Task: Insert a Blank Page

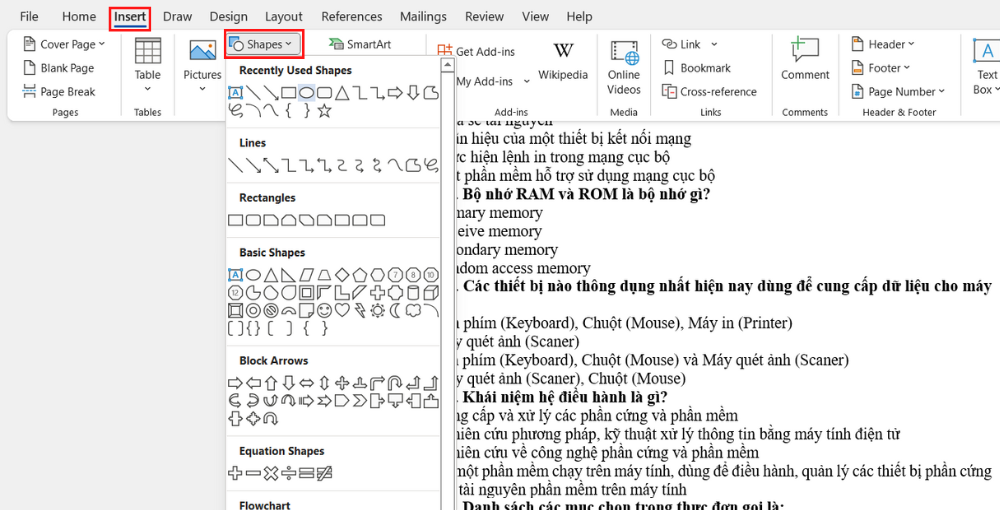Action: tap(59, 68)
